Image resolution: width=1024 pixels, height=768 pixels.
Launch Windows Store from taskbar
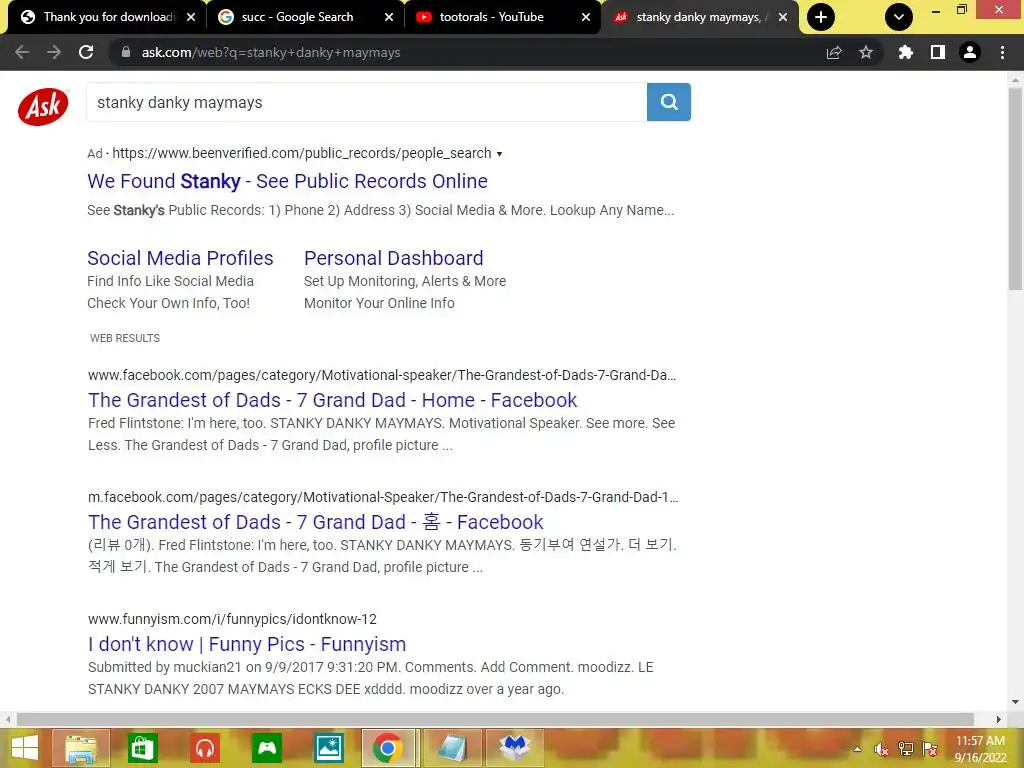point(143,748)
